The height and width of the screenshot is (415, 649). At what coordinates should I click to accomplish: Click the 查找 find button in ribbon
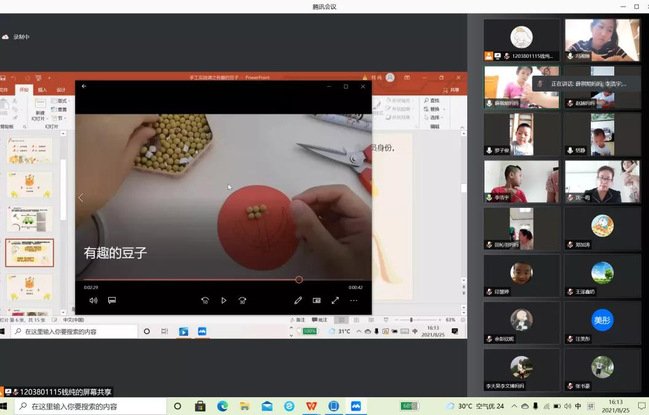coord(433,100)
